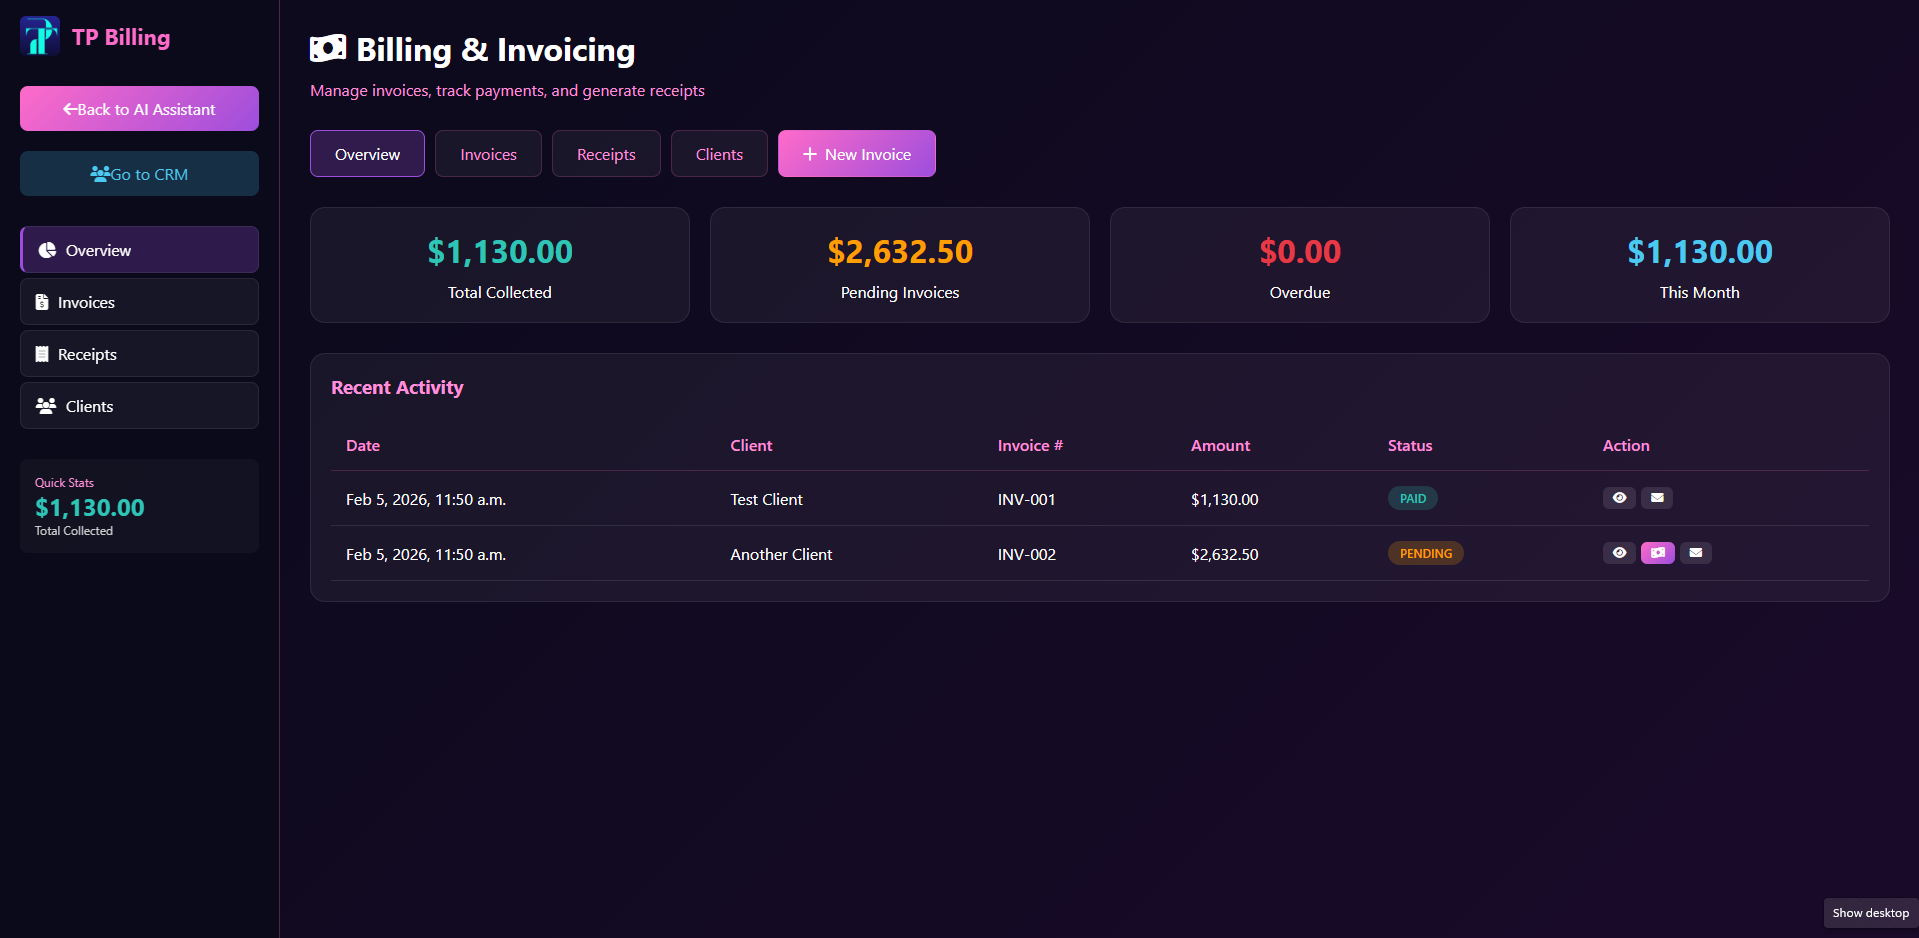
Task: Open Go to CRM
Action: [139, 173]
